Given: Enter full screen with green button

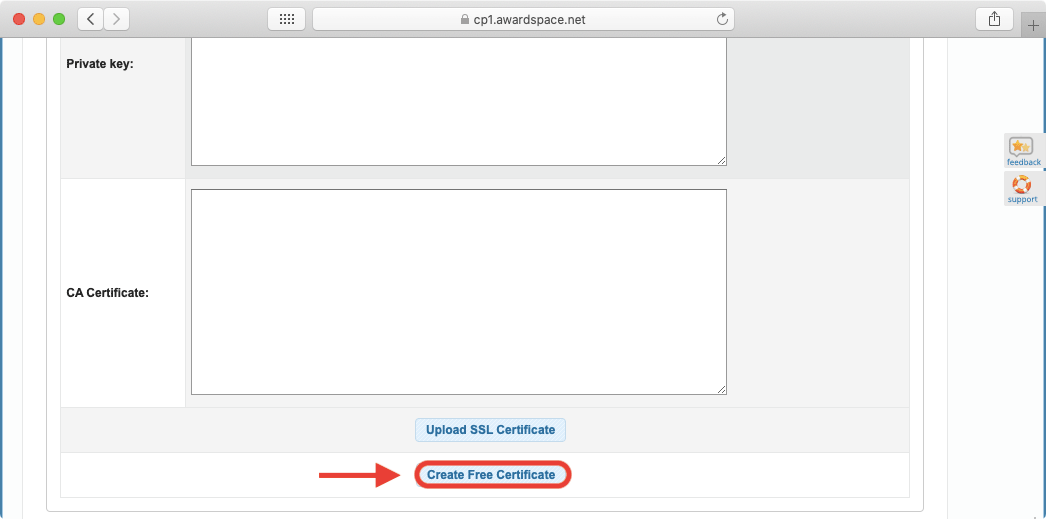Looking at the screenshot, I should (x=59, y=19).
